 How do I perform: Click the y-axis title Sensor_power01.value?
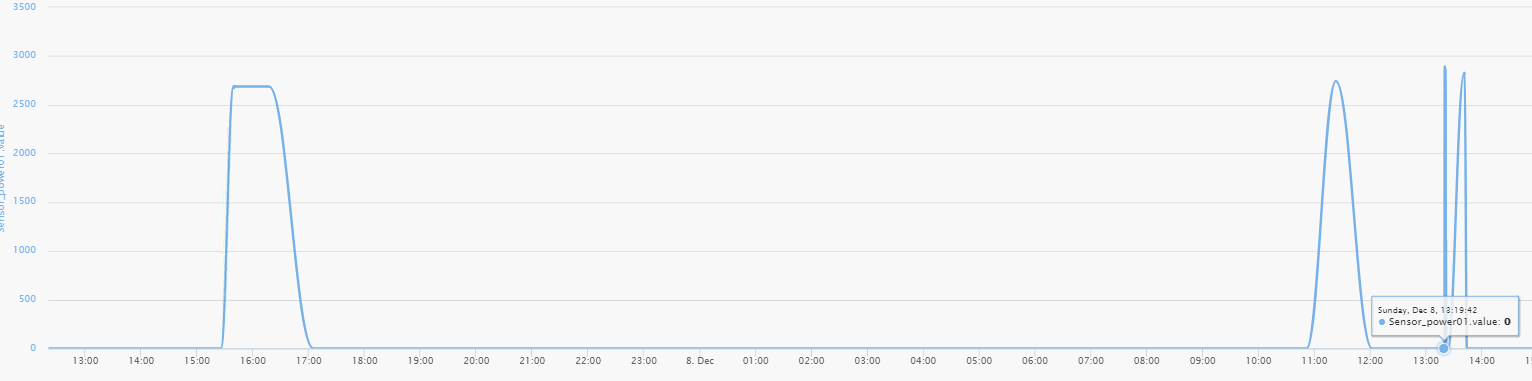click(x=4, y=178)
